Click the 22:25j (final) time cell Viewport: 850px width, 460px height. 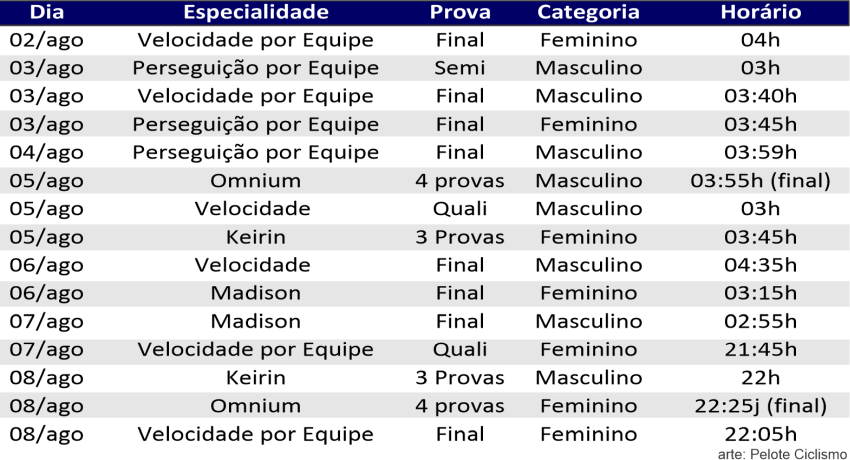pyautogui.click(x=760, y=406)
